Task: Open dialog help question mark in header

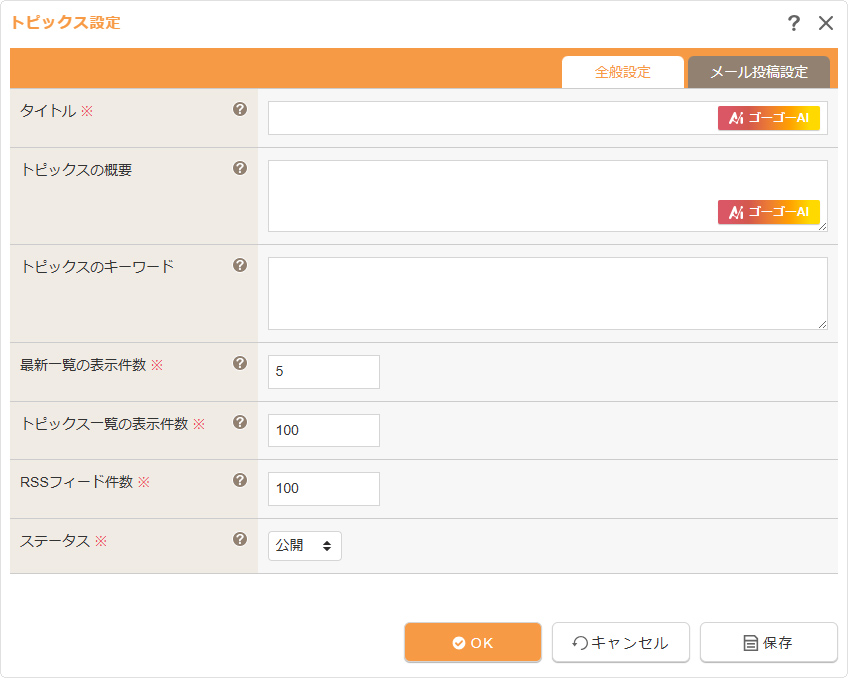Action: click(x=794, y=23)
